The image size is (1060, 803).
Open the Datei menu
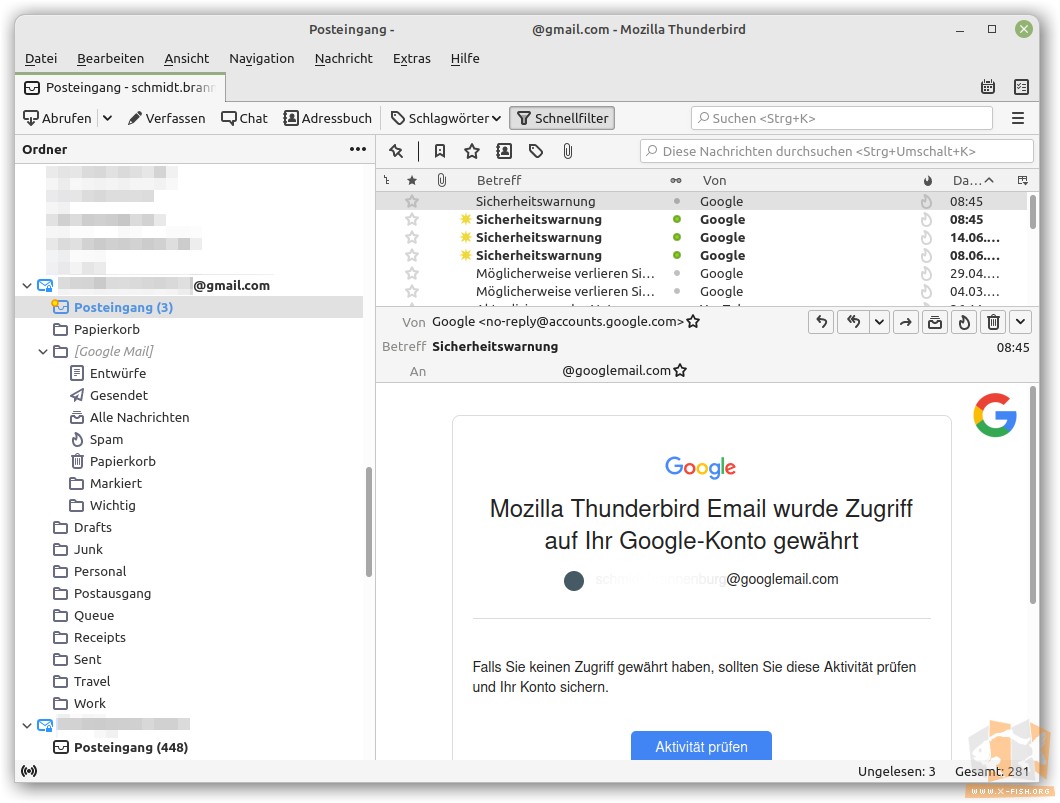tap(41, 59)
